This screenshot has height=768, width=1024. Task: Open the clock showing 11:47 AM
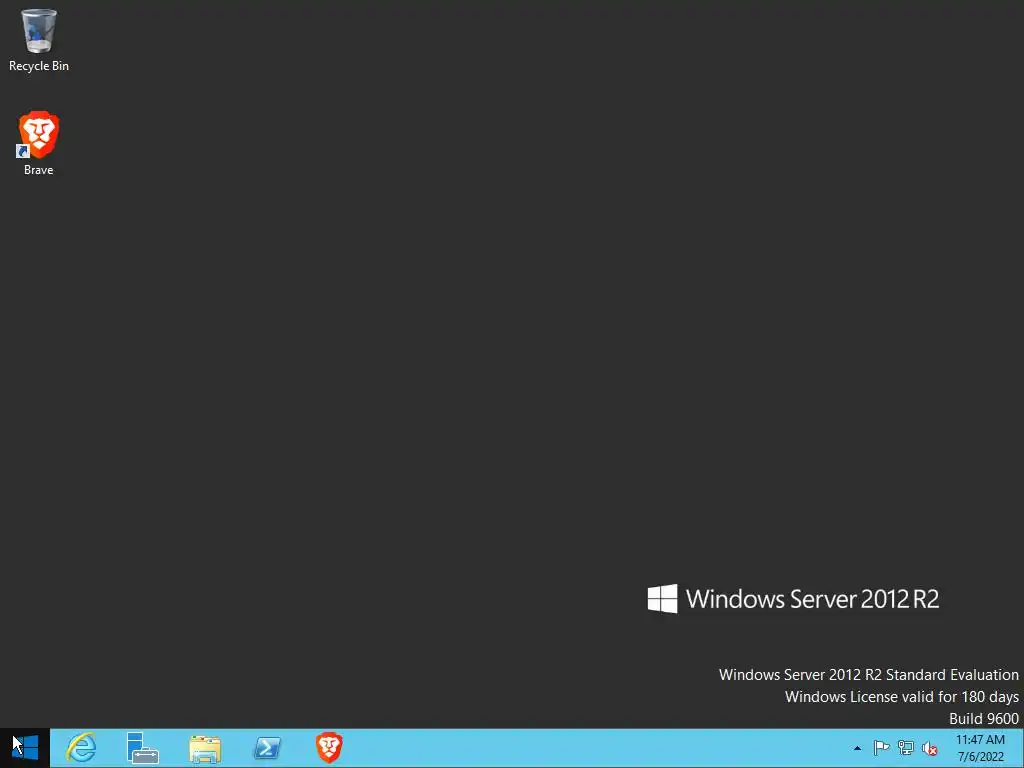(980, 740)
